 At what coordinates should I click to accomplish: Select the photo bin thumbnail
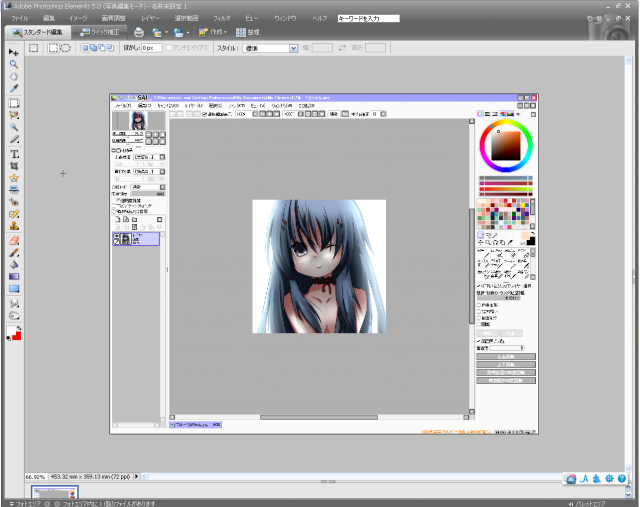[55, 492]
